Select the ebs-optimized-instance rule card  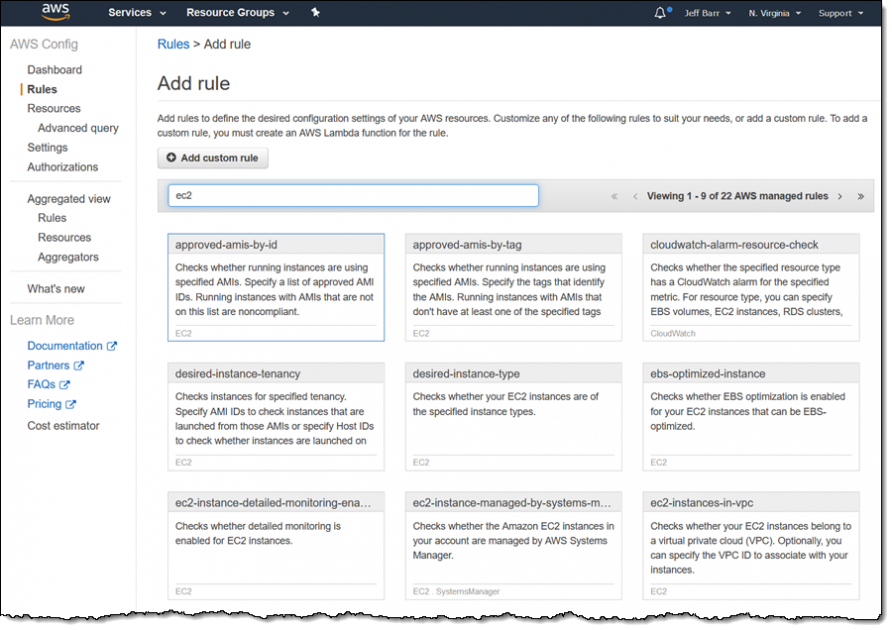pos(751,417)
